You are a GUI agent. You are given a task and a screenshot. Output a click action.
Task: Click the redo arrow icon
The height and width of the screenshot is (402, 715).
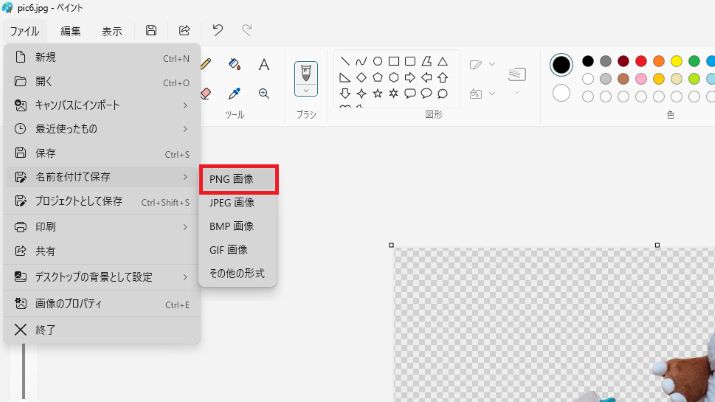click(247, 31)
